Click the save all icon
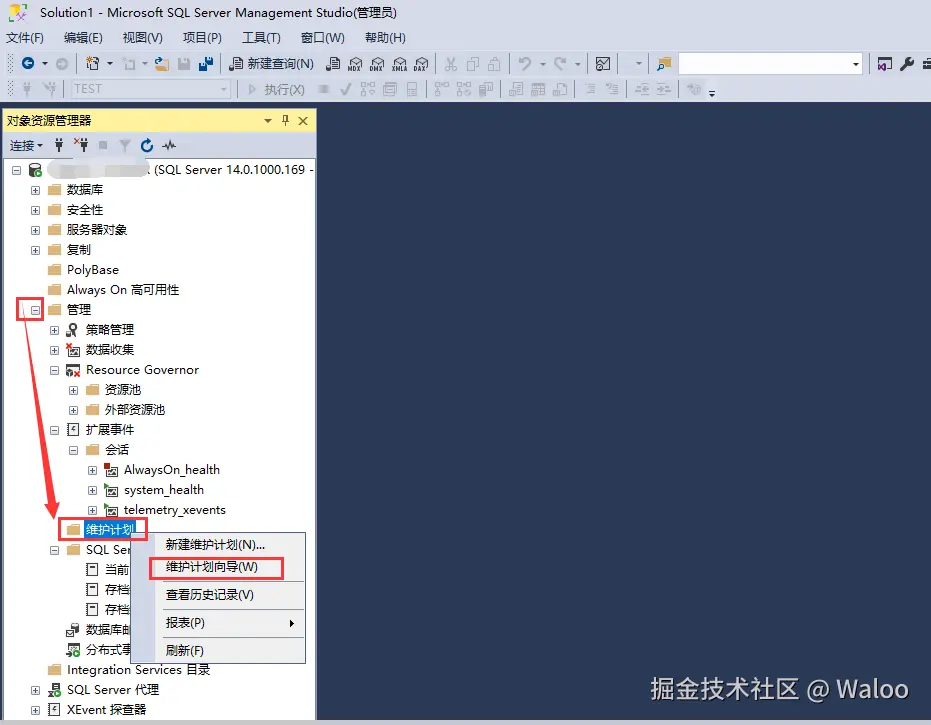 click(x=205, y=64)
